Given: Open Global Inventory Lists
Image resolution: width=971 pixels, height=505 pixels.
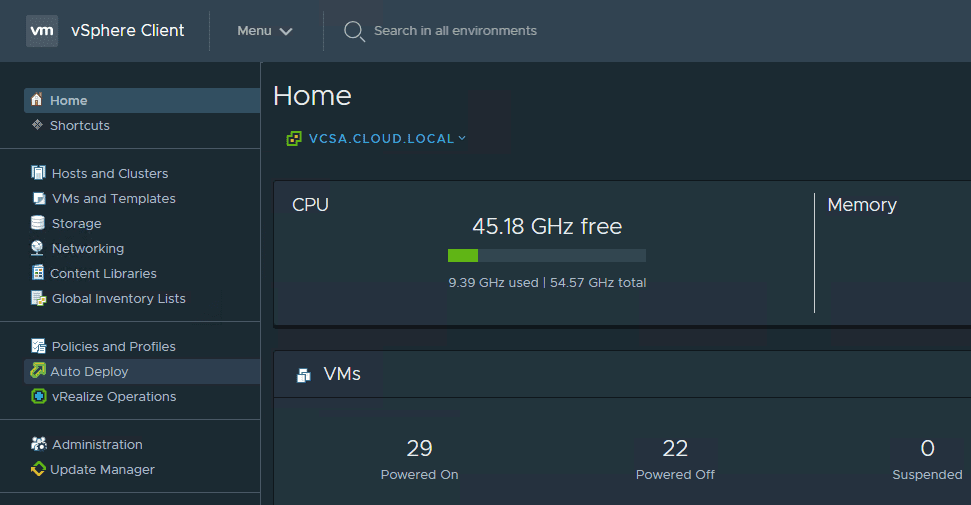Looking at the screenshot, I should click(x=118, y=298).
